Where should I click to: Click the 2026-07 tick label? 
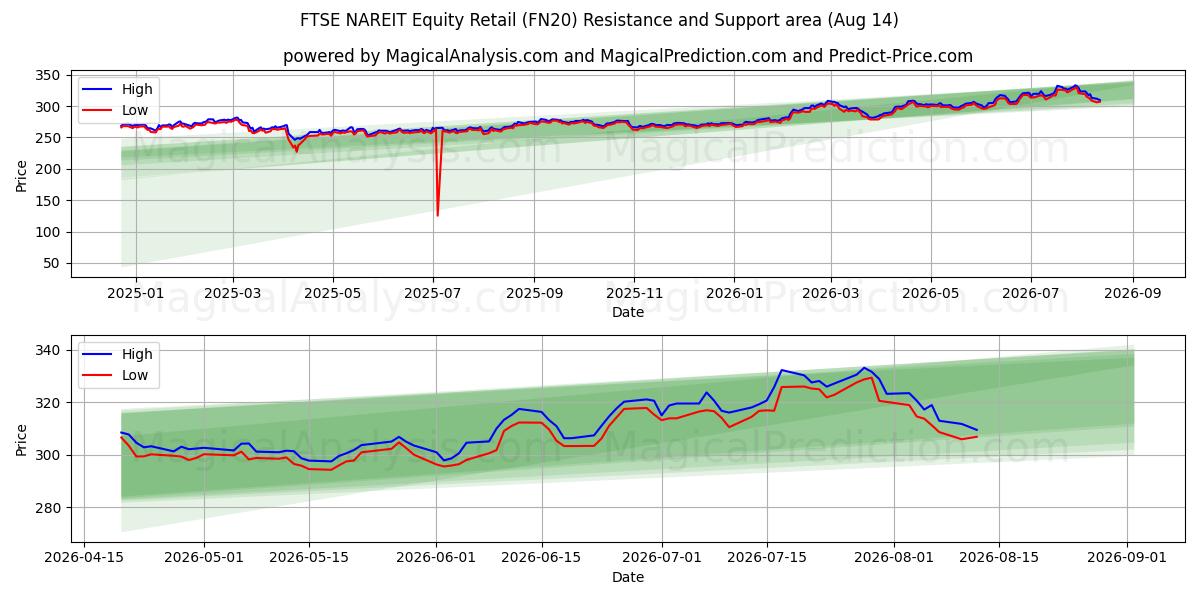1031,294
